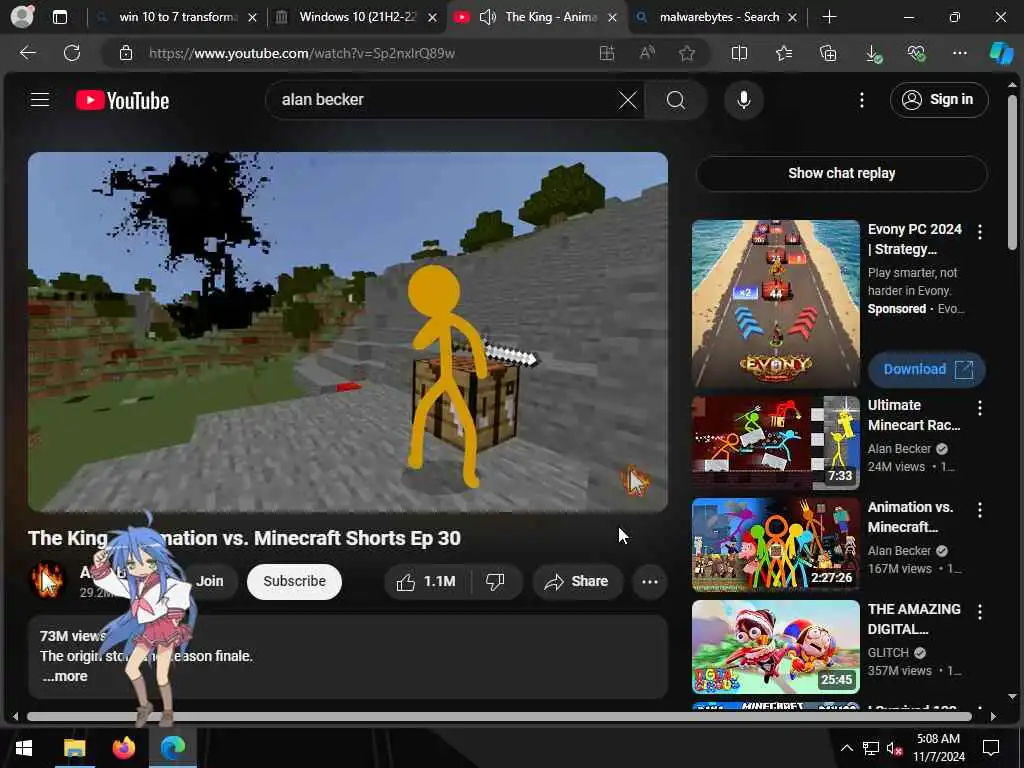The height and width of the screenshot is (768, 1024).
Task: Open the notification center
Action: click(991, 748)
